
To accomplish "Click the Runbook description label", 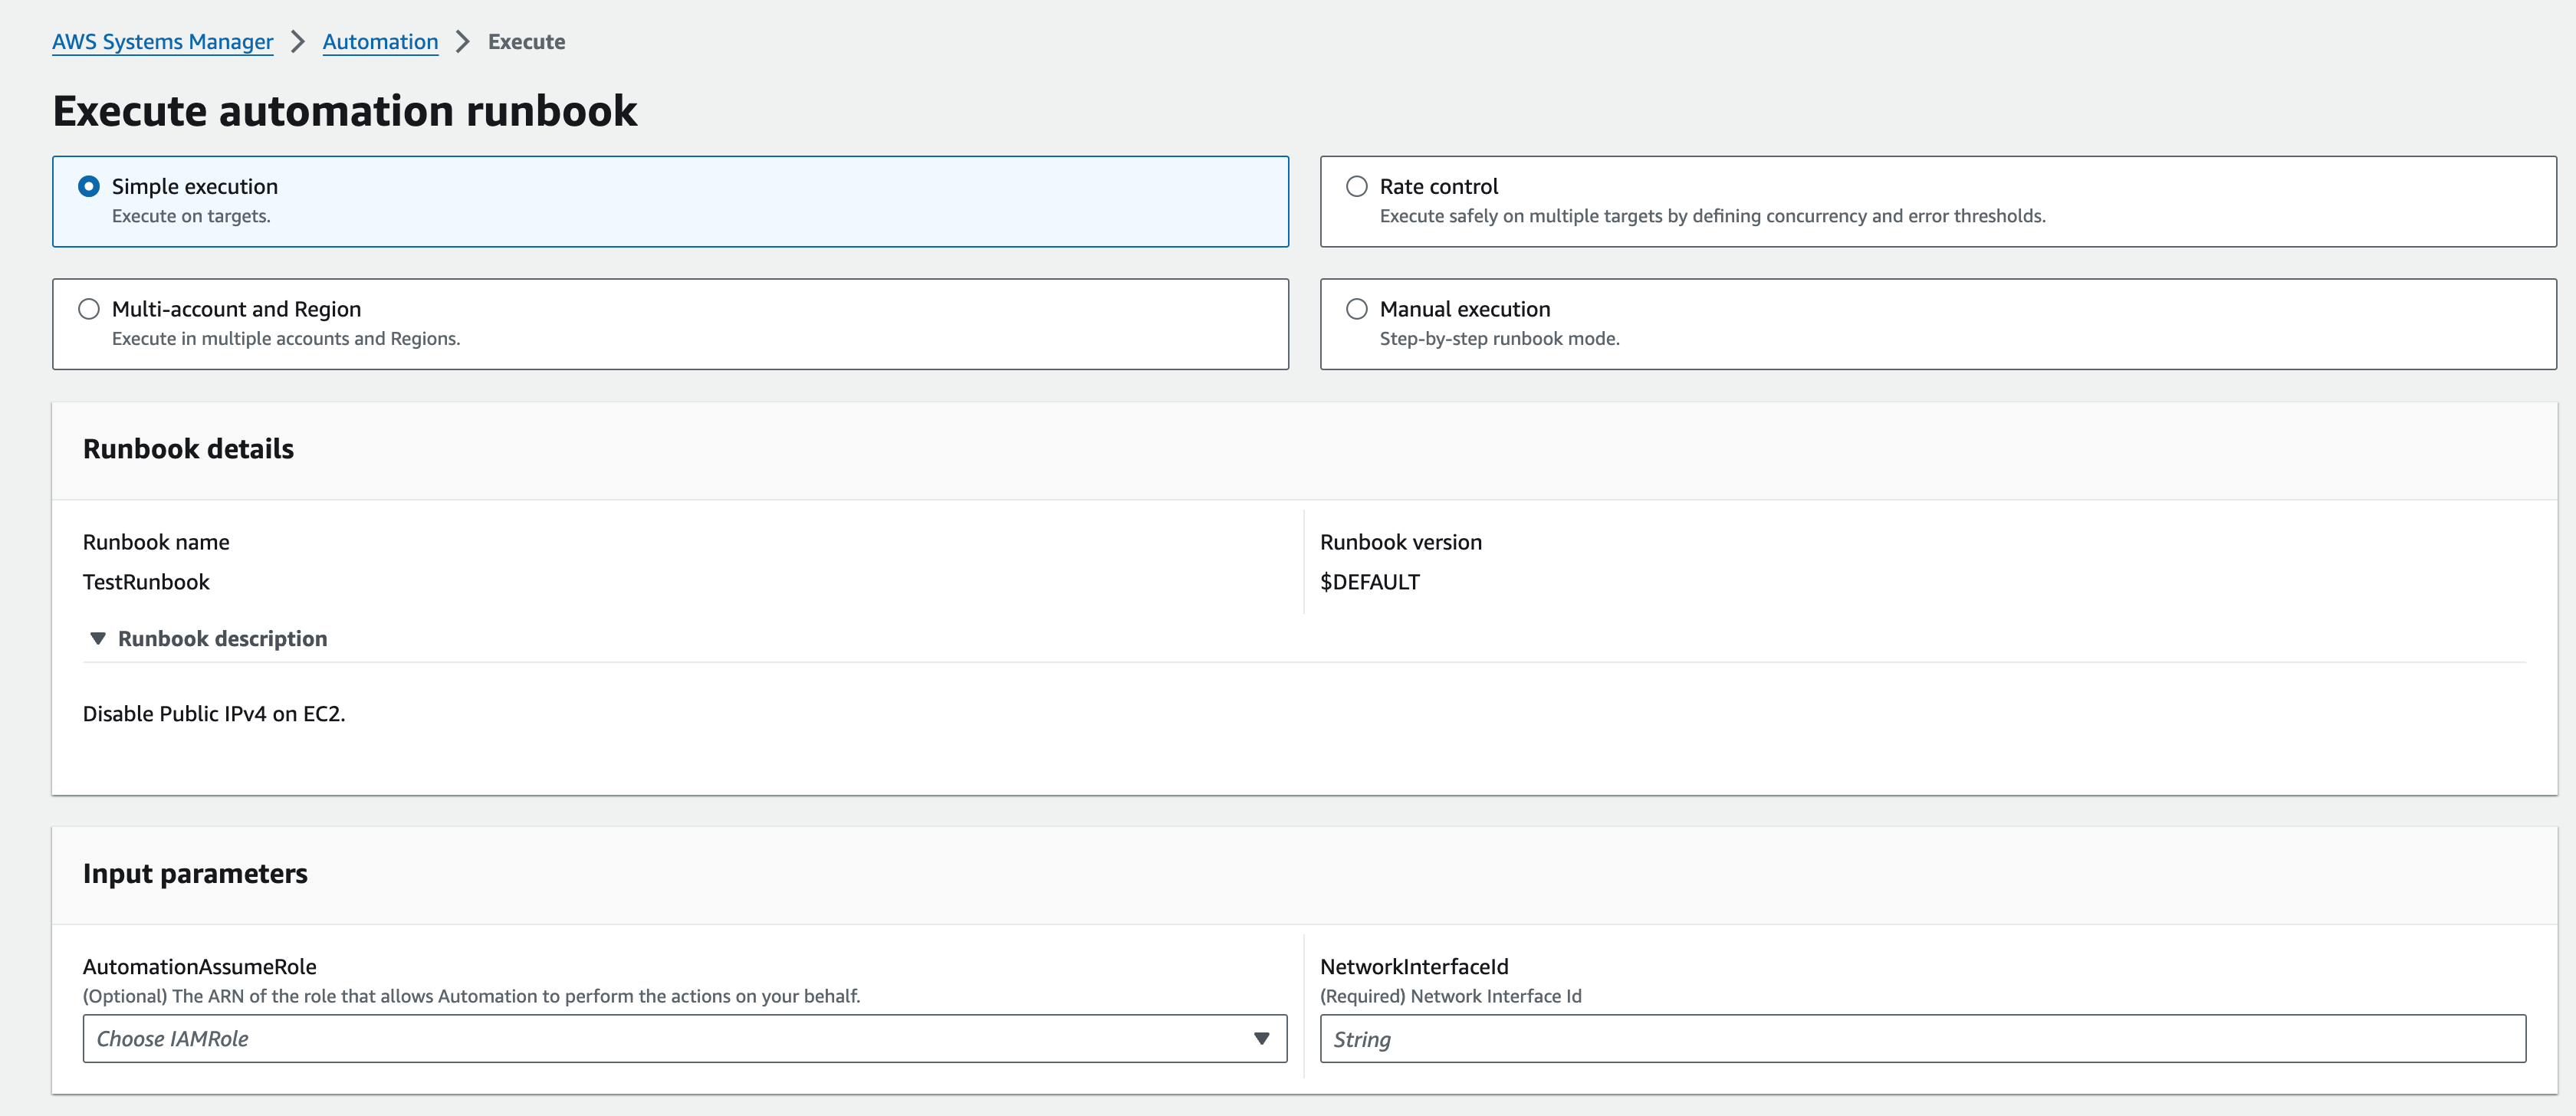I will click(222, 639).
